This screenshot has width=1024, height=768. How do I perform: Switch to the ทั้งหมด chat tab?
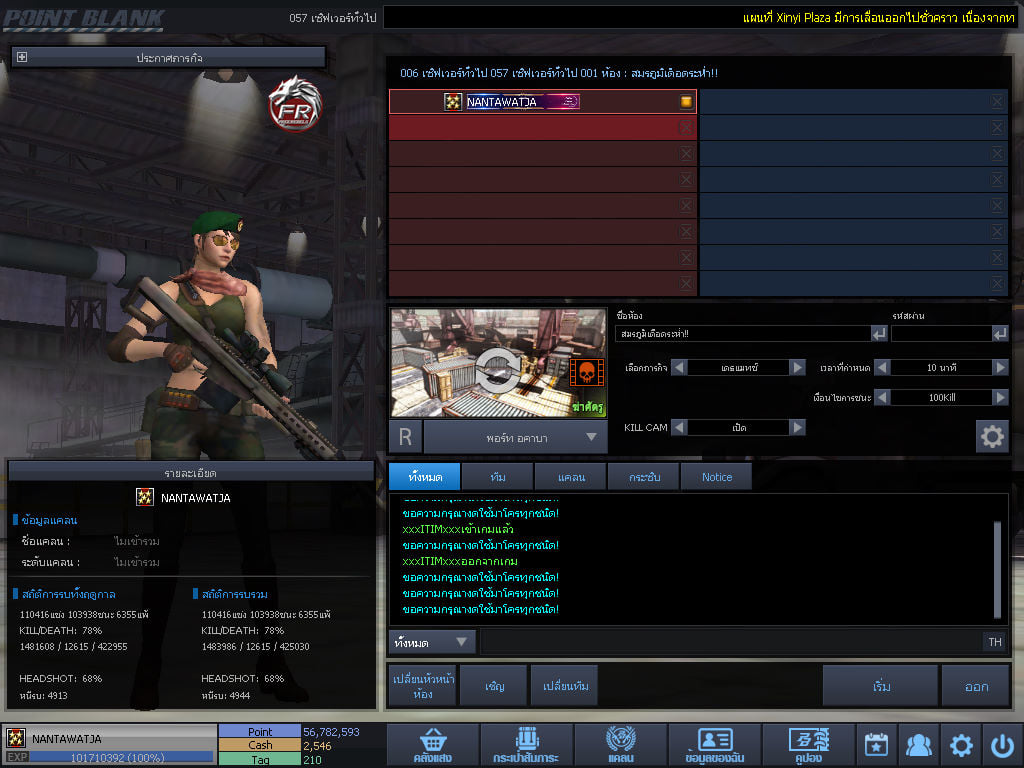425,477
